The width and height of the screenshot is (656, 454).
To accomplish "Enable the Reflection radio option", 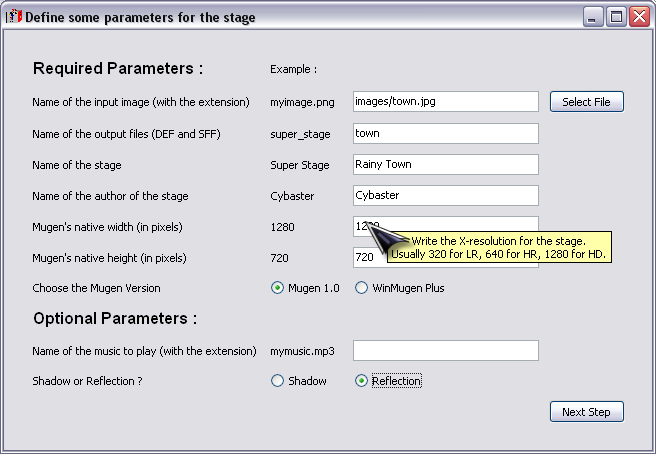I will pos(362,381).
